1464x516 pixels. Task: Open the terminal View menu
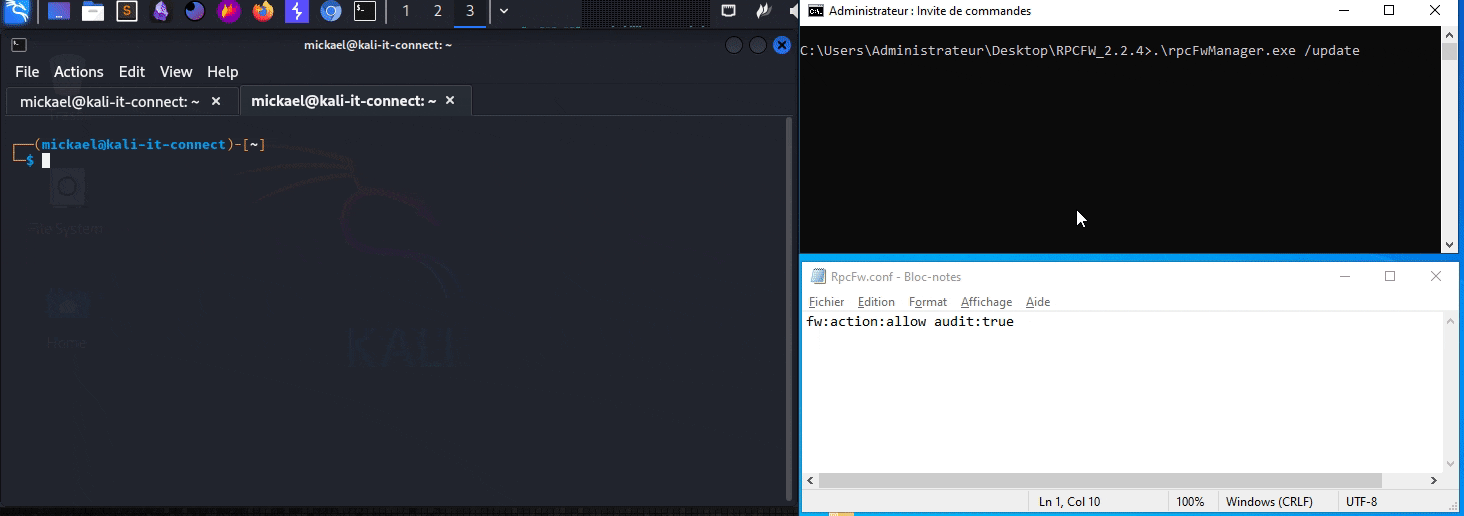pyautogui.click(x=176, y=72)
